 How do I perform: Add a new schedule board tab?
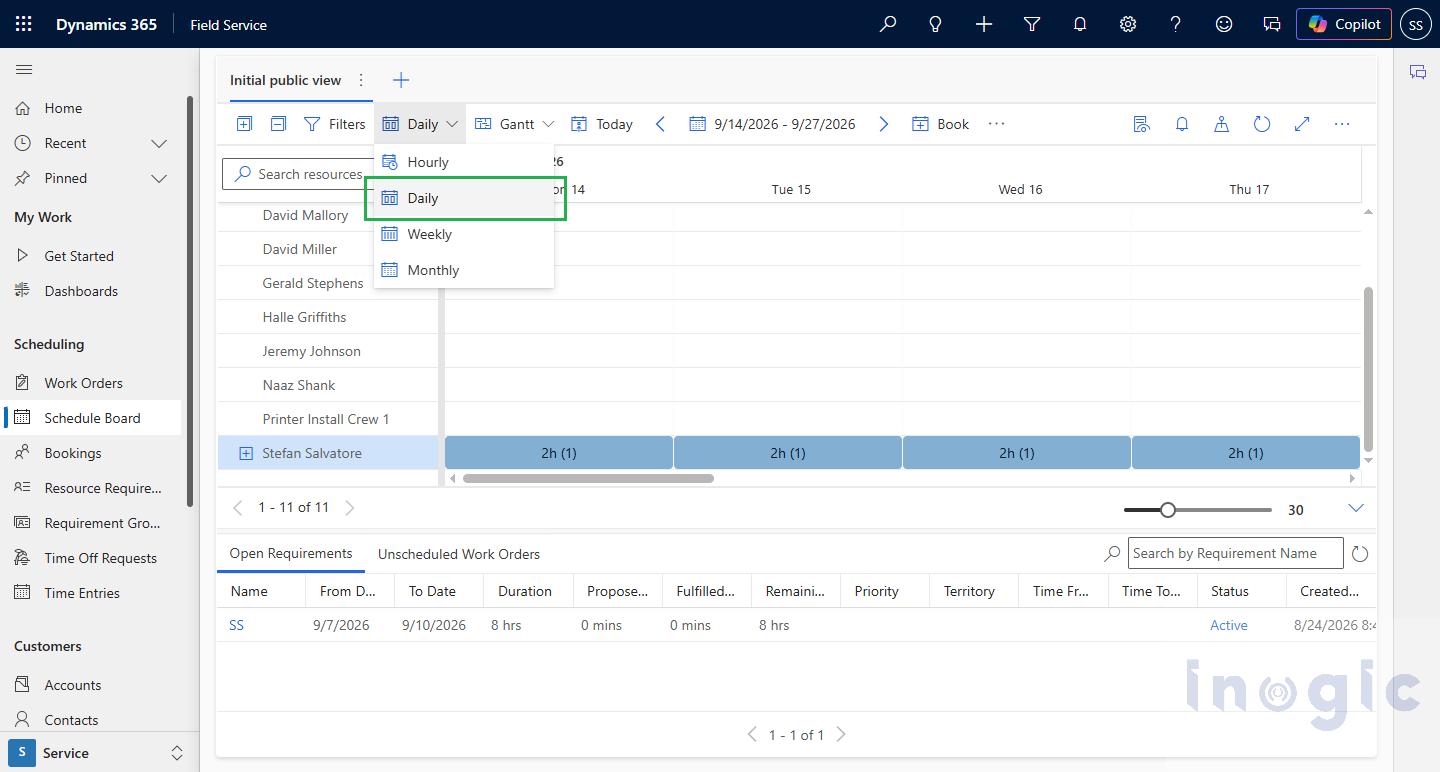[x=401, y=80]
